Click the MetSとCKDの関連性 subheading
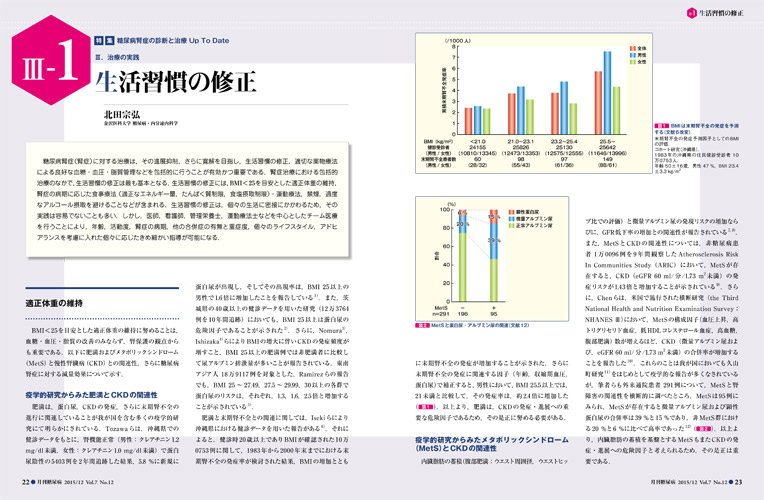The image size is (764, 500). pos(492,443)
